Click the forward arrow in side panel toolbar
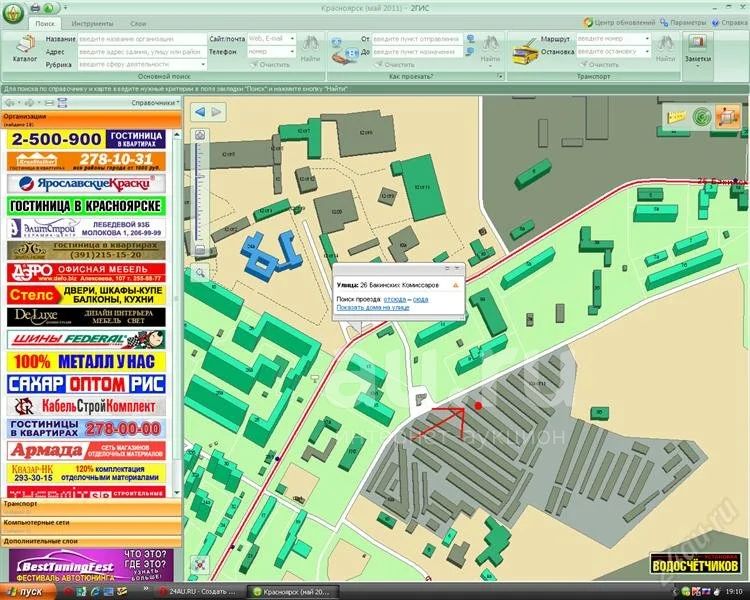Image resolution: width=750 pixels, height=600 pixels. click(30, 103)
